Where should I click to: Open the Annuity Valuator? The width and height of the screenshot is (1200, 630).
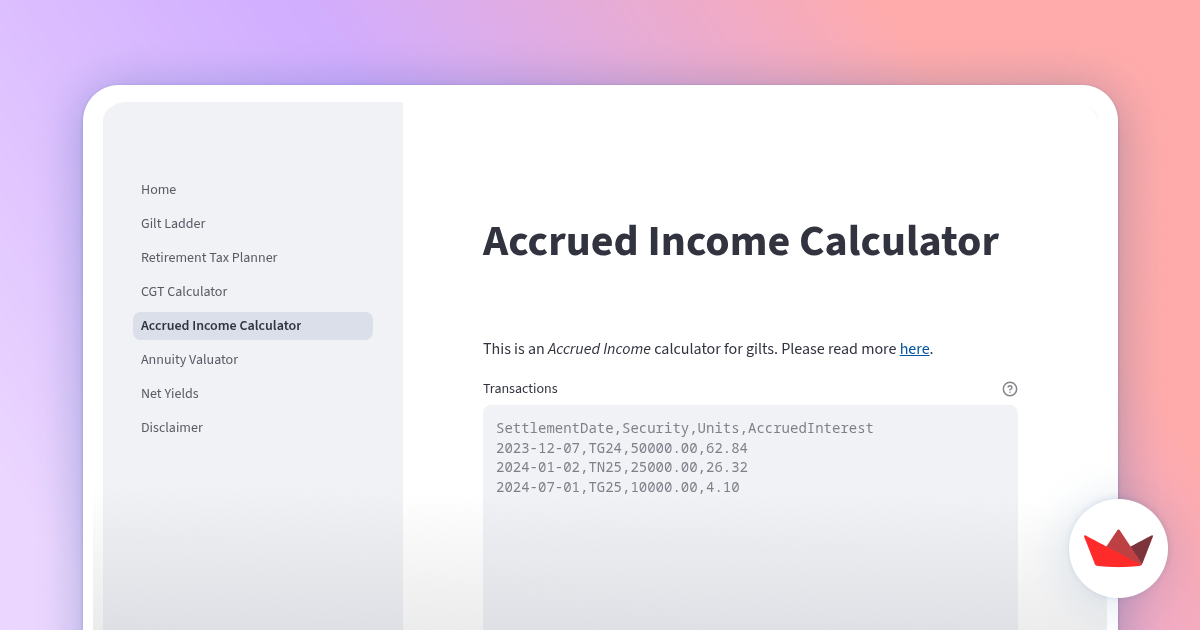click(189, 359)
